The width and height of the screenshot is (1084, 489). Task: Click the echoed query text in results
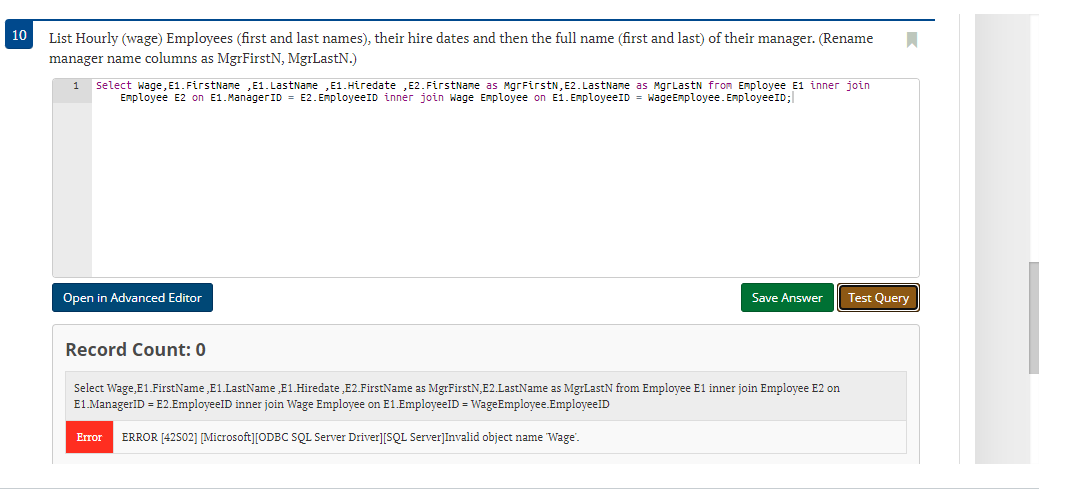click(x=457, y=396)
